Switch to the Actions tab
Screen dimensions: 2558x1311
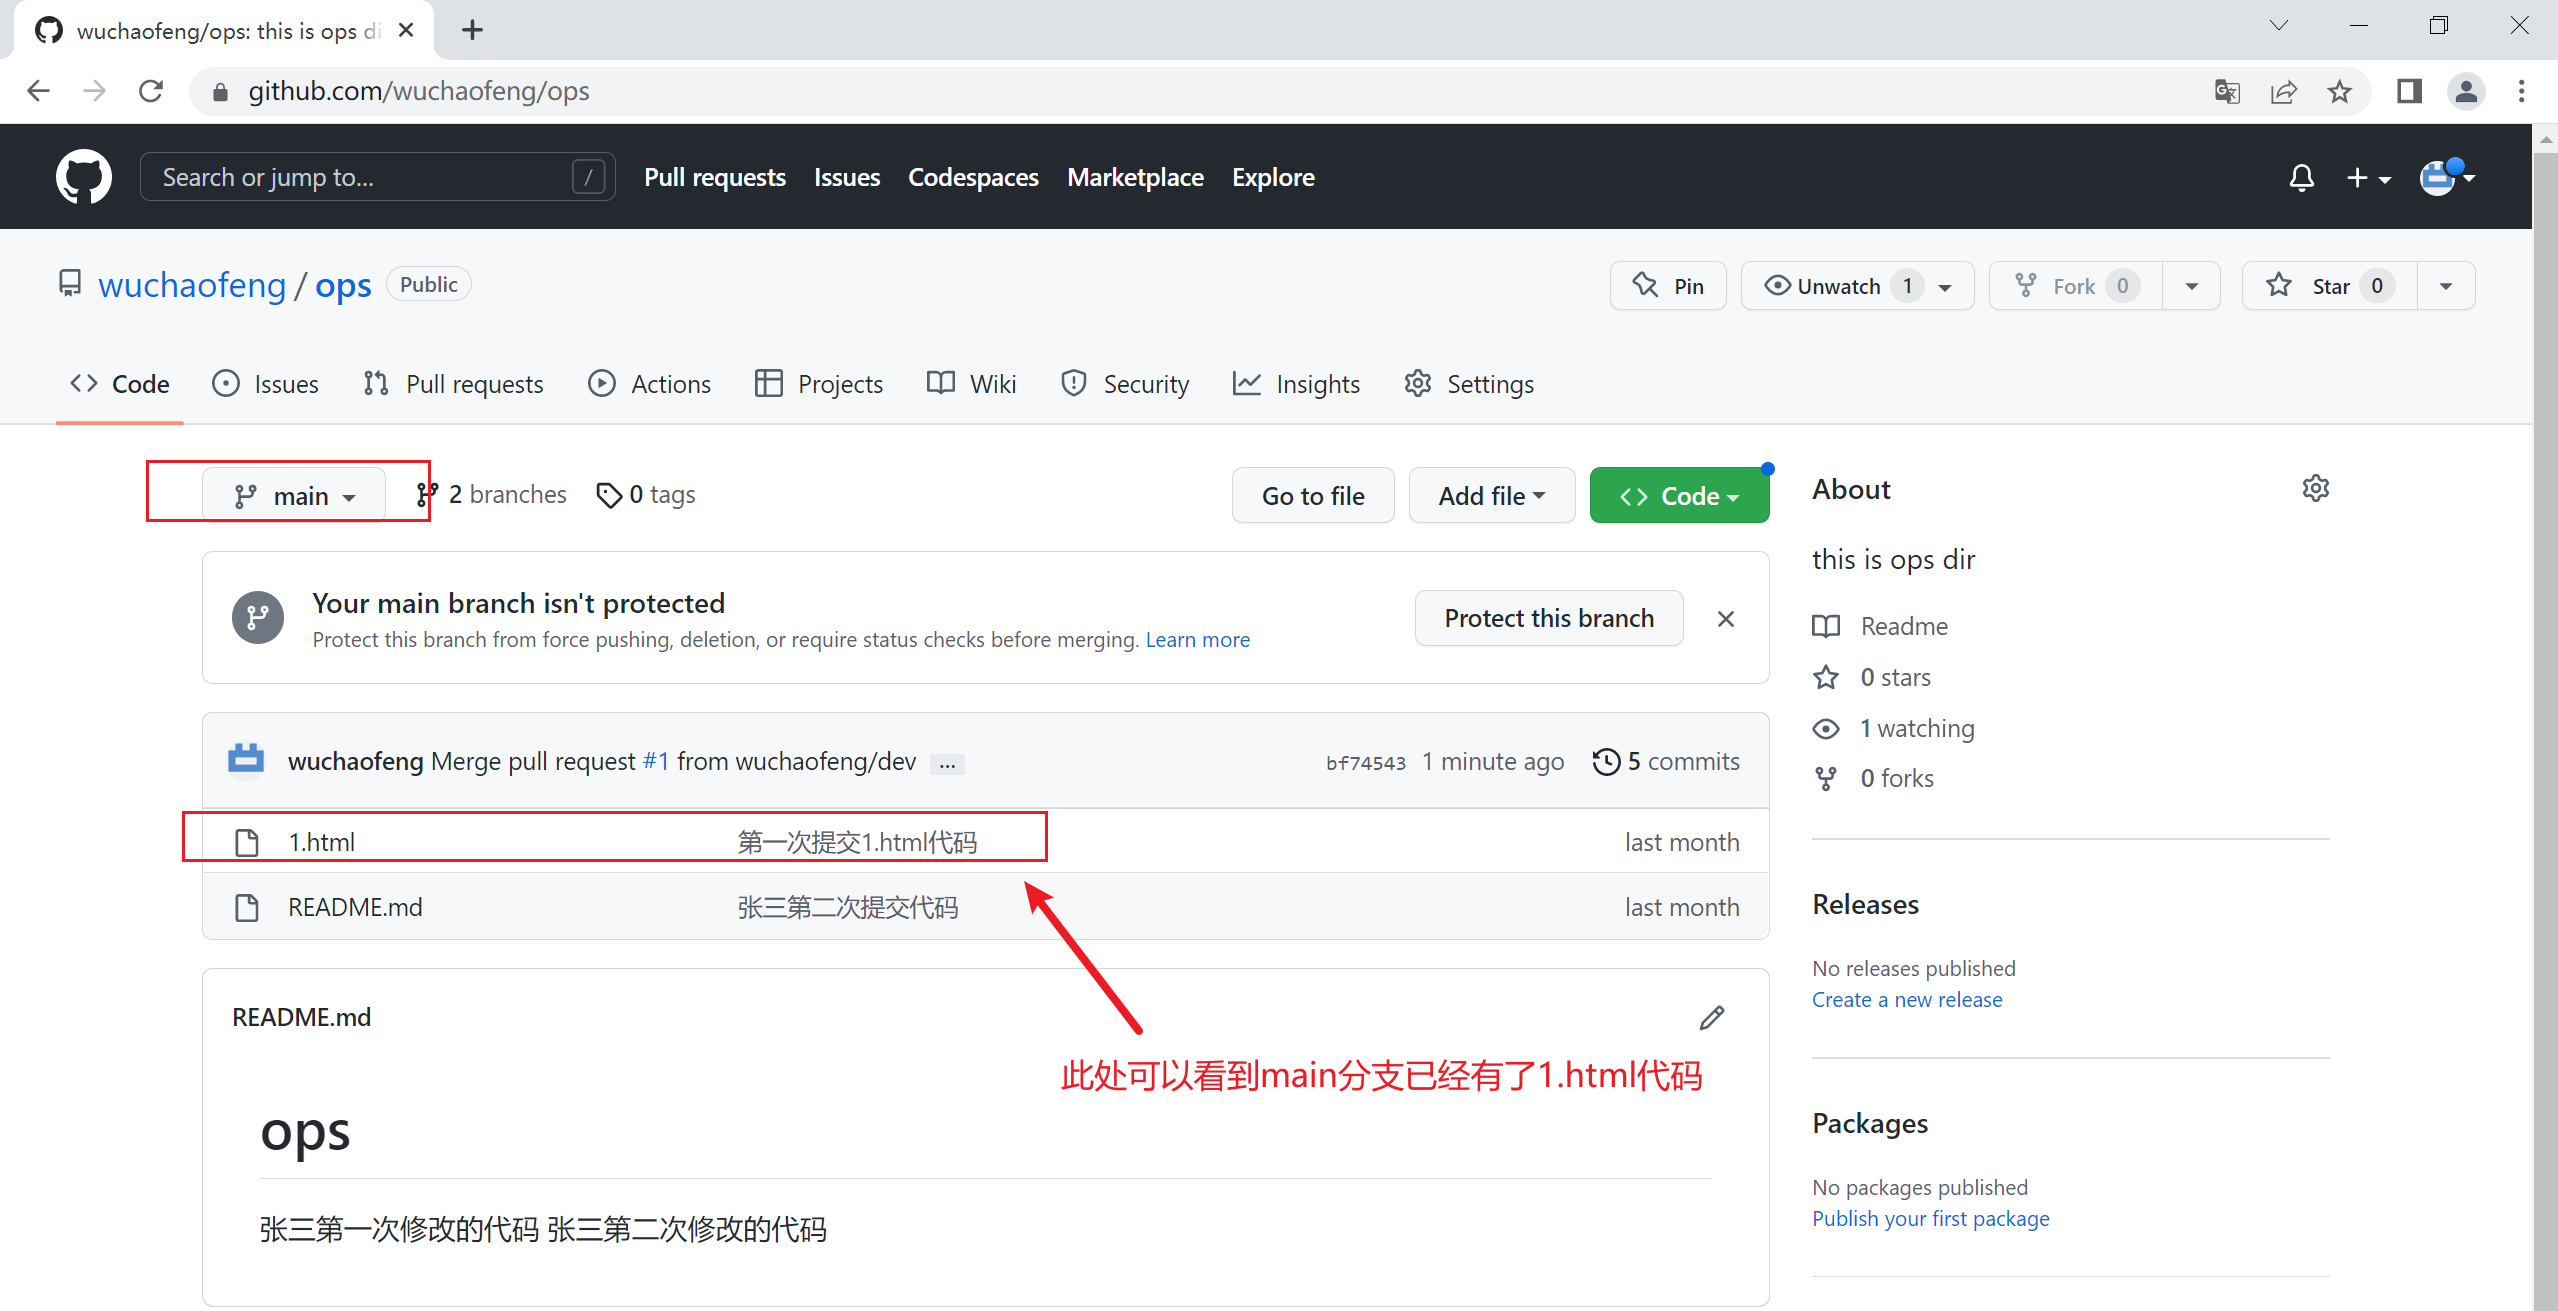(x=649, y=384)
